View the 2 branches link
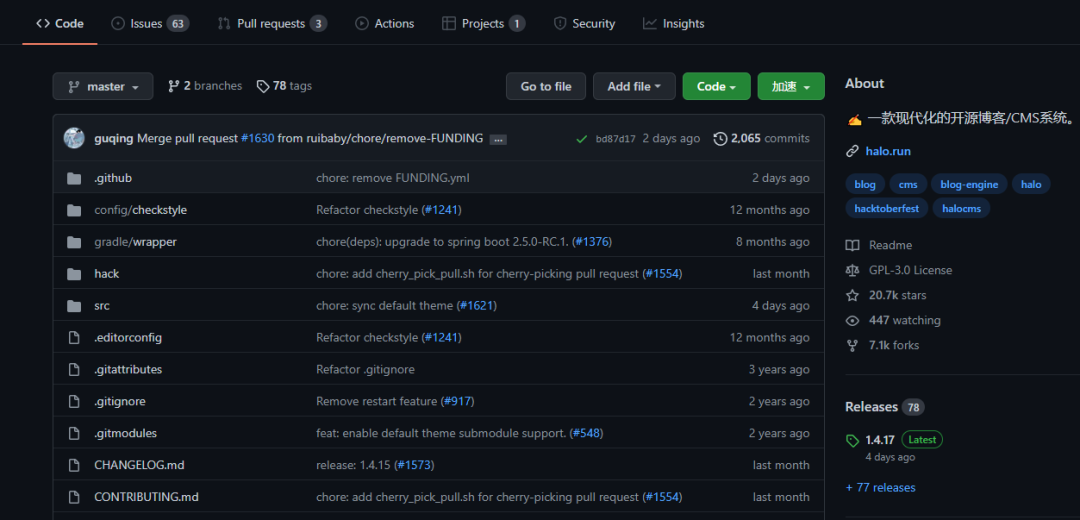This screenshot has width=1080, height=520. 205,86
